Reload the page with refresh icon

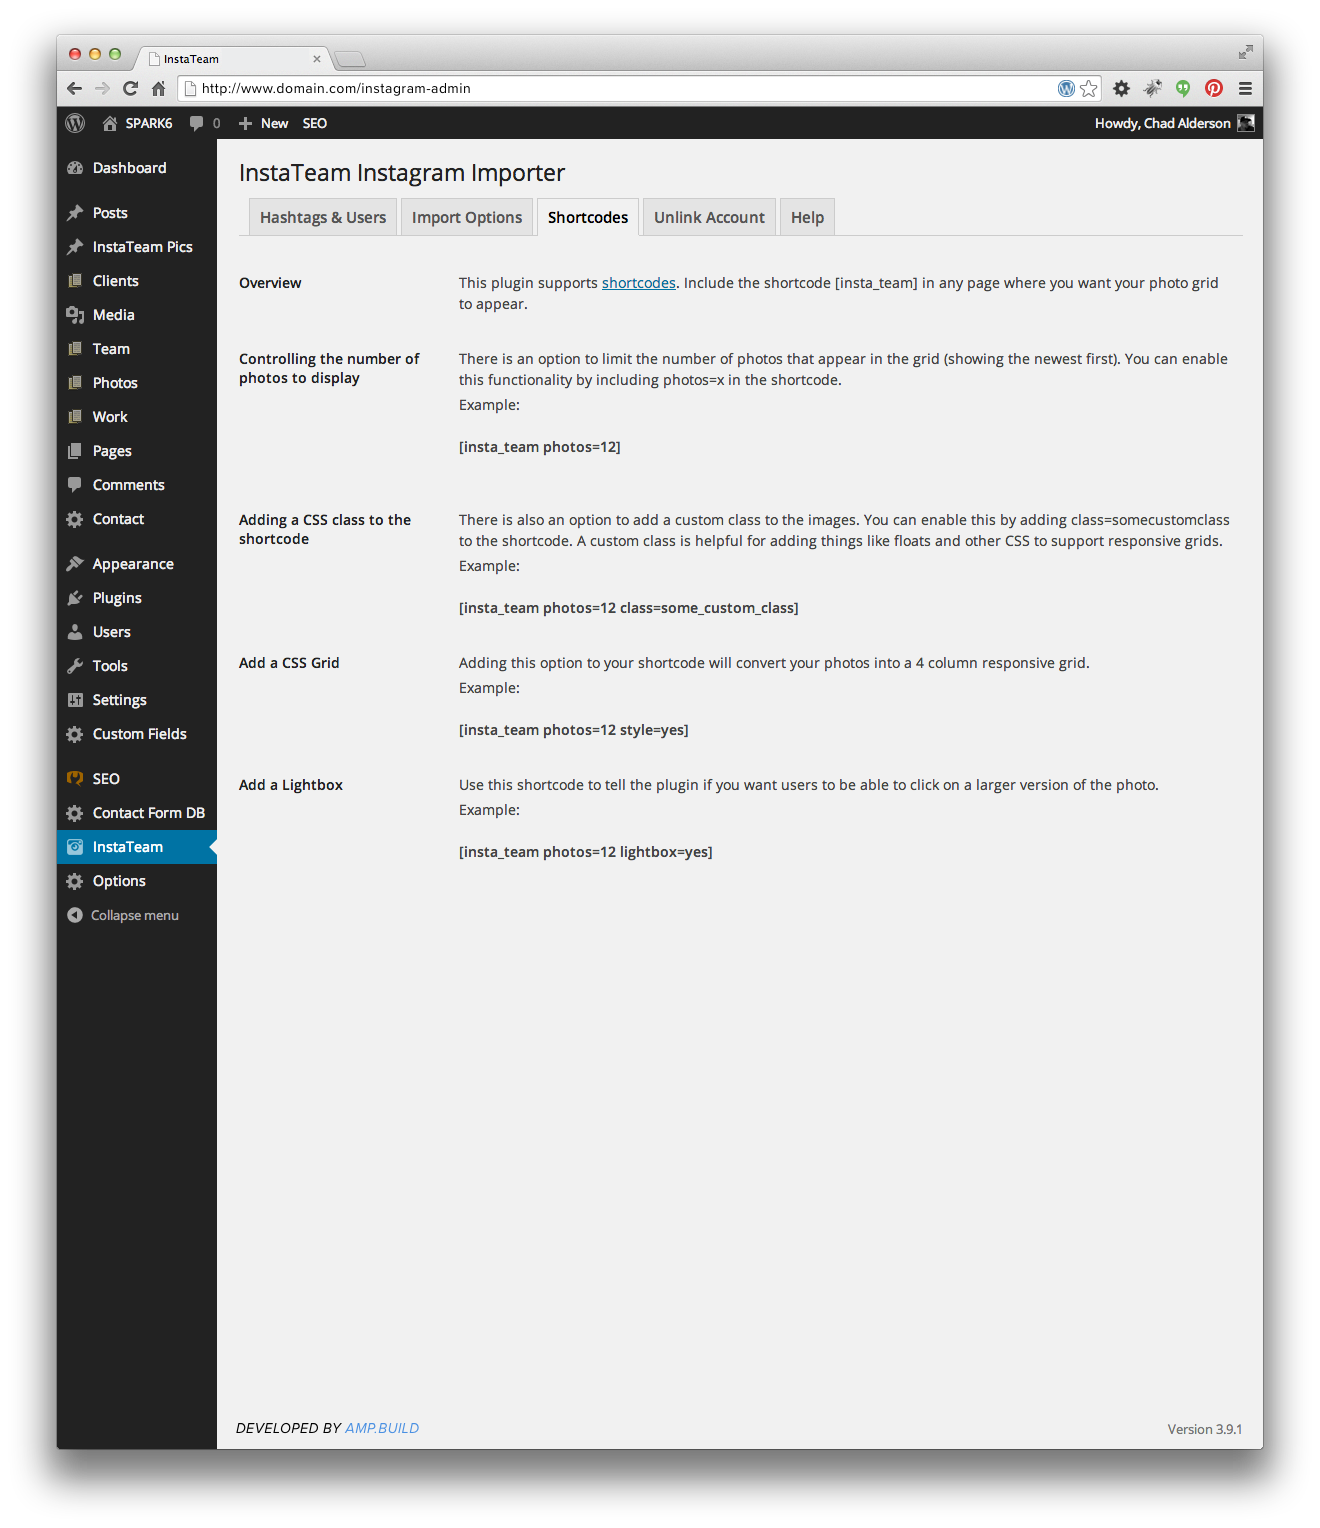coord(130,88)
